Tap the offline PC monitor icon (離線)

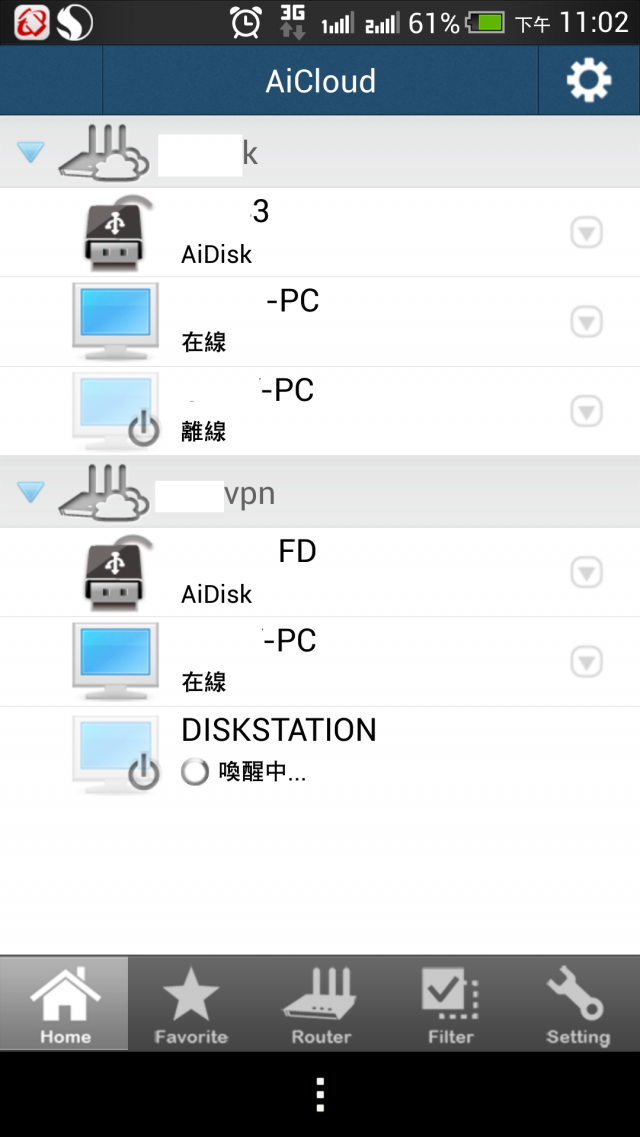click(x=115, y=412)
